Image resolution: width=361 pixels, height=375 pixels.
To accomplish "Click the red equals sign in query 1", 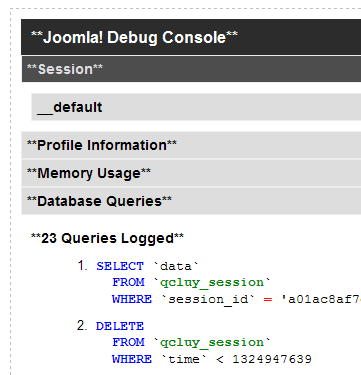I will pyautogui.click(x=268, y=299).
